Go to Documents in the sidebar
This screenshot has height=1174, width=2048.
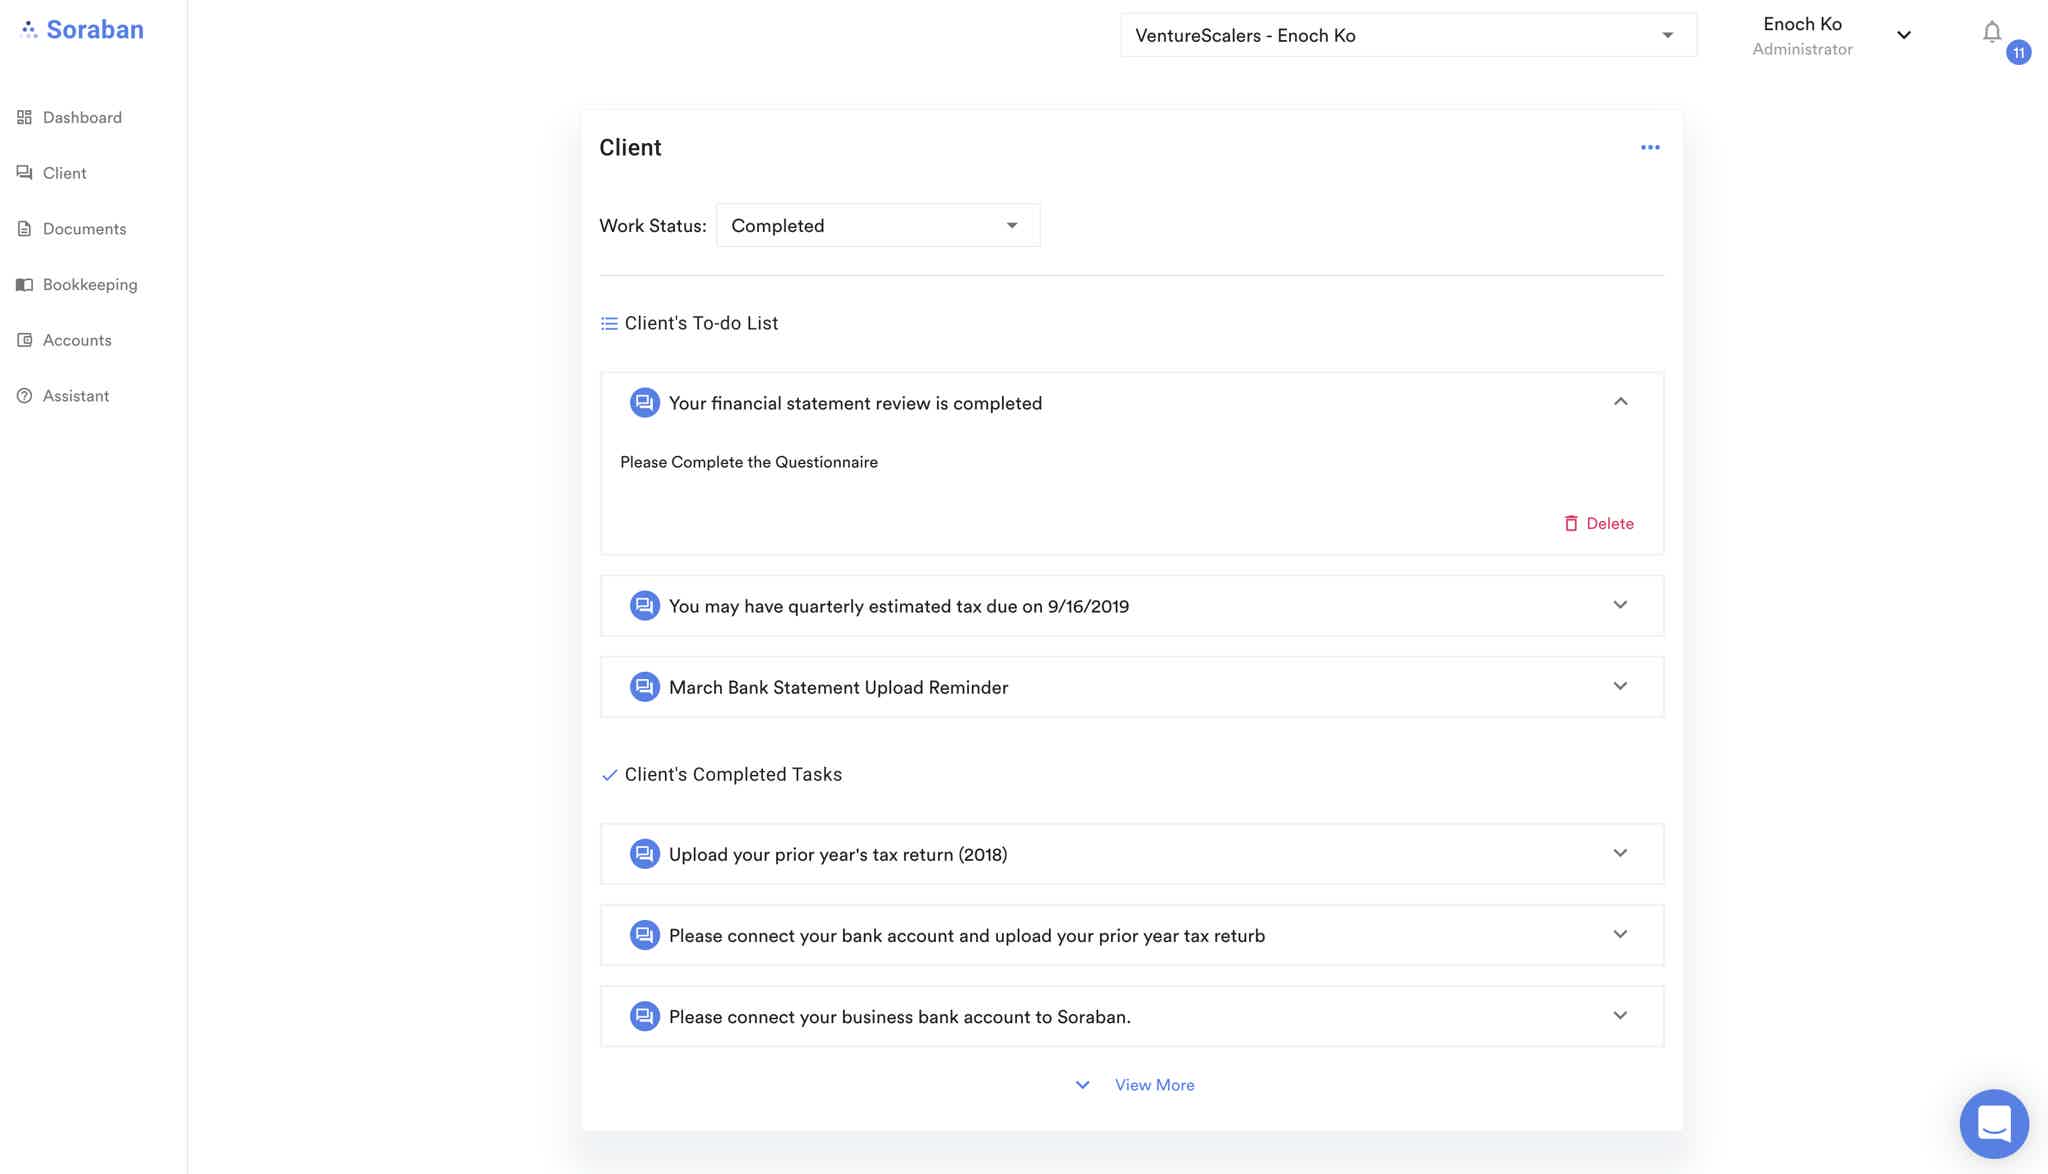pyautogui.click(x=71, y=229)
